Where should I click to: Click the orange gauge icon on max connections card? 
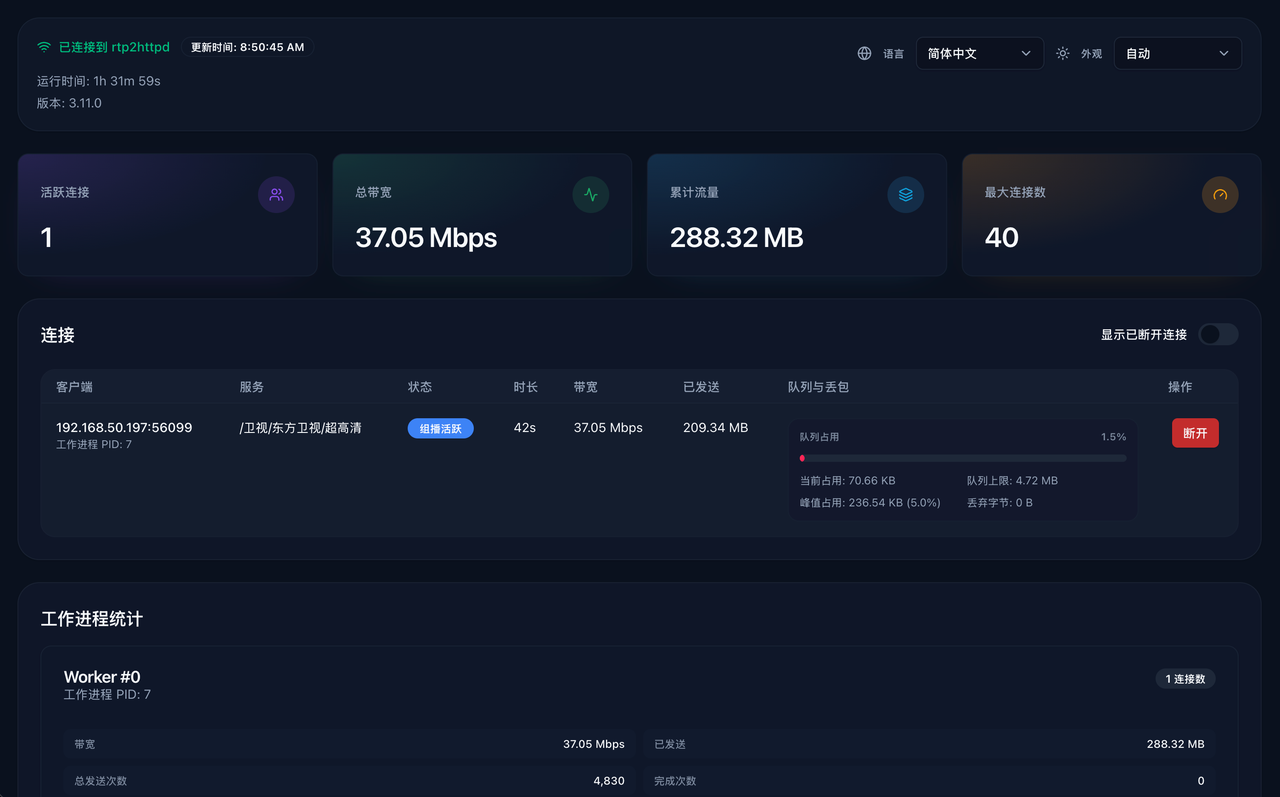pyautogui.click(x=1220, y=195)
